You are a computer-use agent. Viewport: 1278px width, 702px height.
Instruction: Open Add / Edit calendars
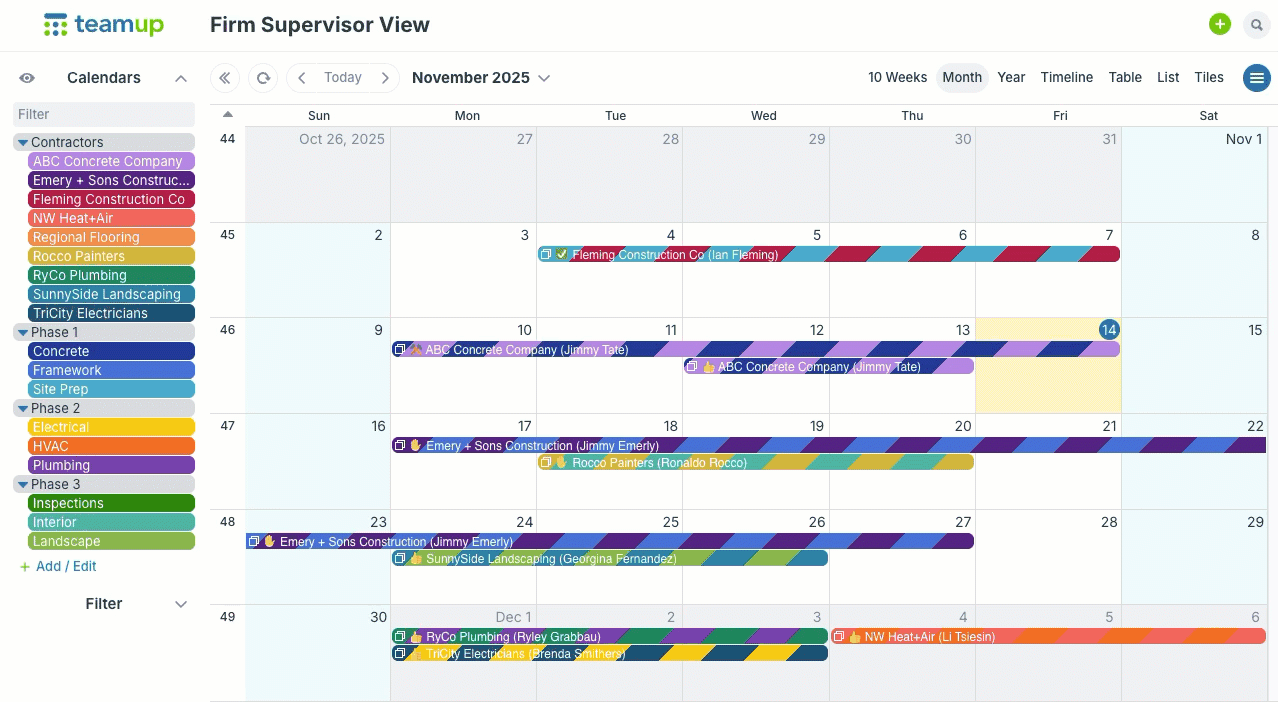pyautogui.click(x=58, y=566)
